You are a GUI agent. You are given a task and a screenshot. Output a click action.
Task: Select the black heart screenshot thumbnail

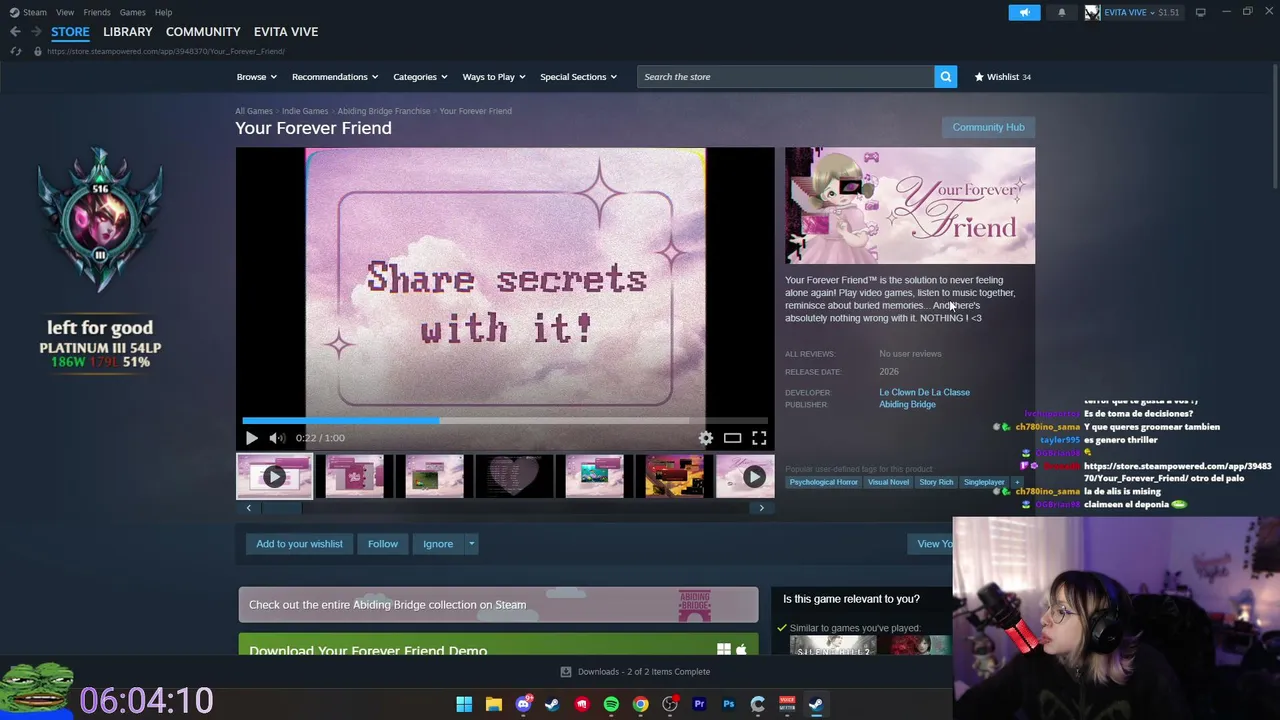[514, 477]
